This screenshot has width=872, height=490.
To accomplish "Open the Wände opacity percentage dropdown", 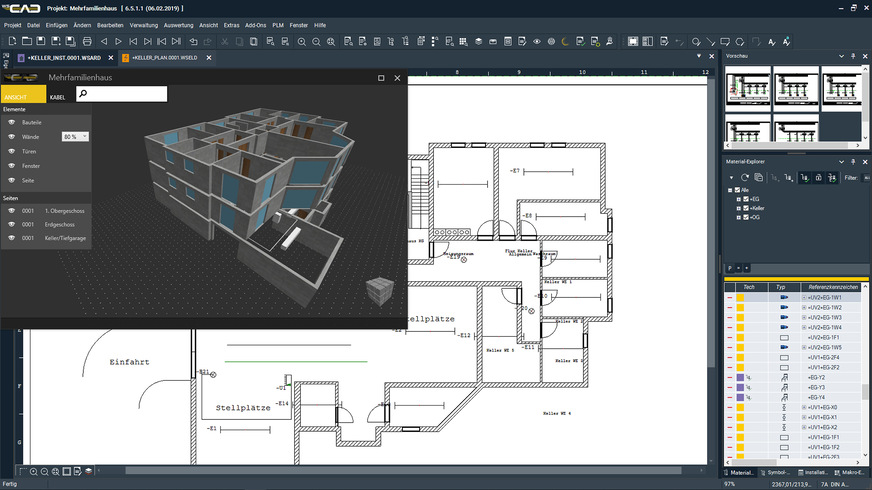I will click(84, 136).
